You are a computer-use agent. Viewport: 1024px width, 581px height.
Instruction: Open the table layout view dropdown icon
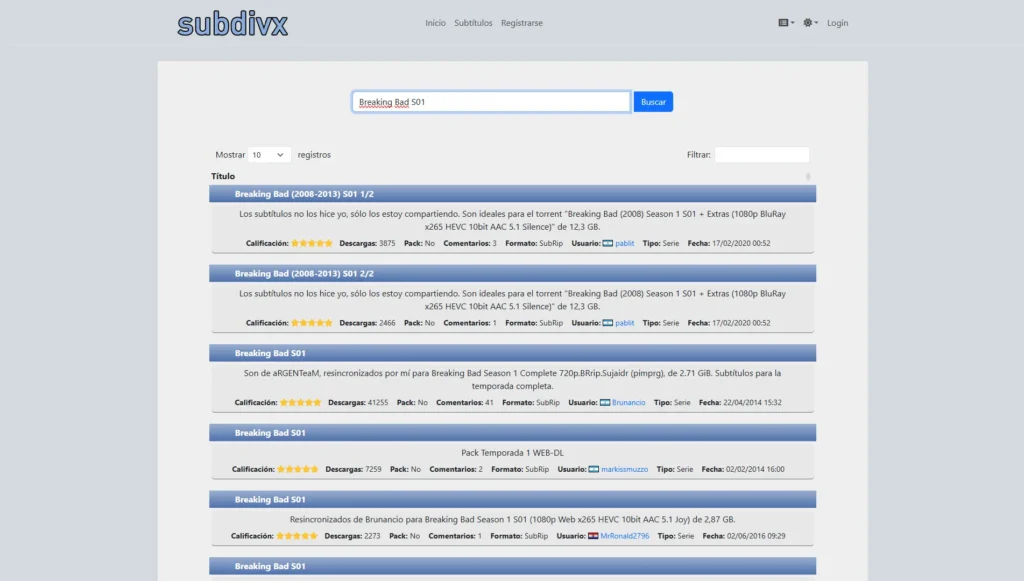tap(786, 23)
